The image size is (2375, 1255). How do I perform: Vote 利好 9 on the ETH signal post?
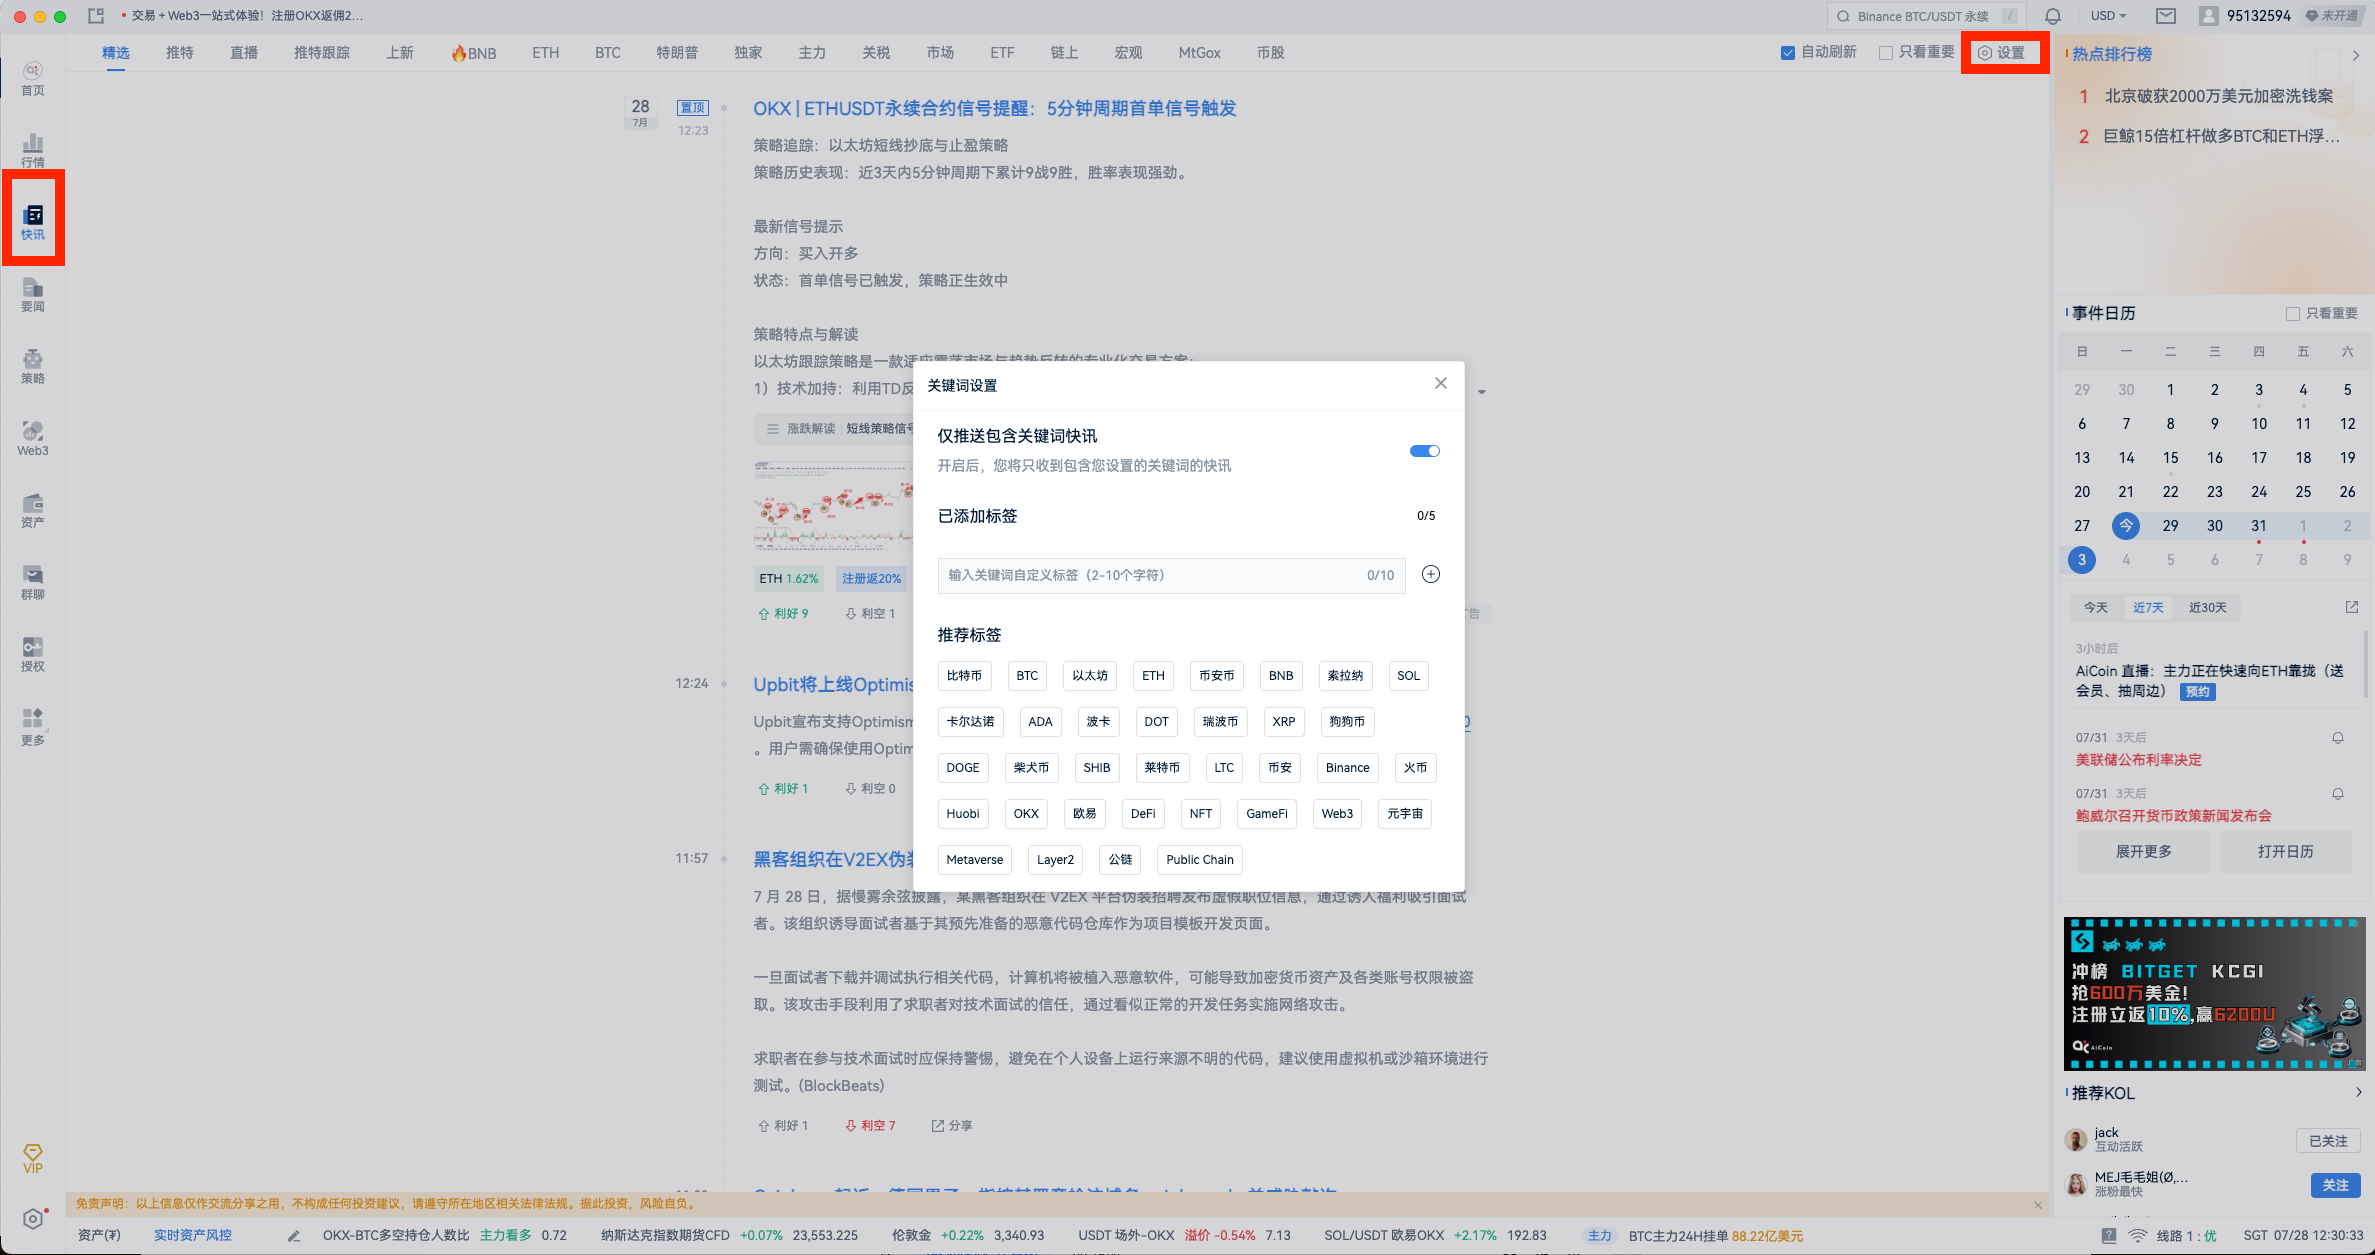click(x=783, y=614)
